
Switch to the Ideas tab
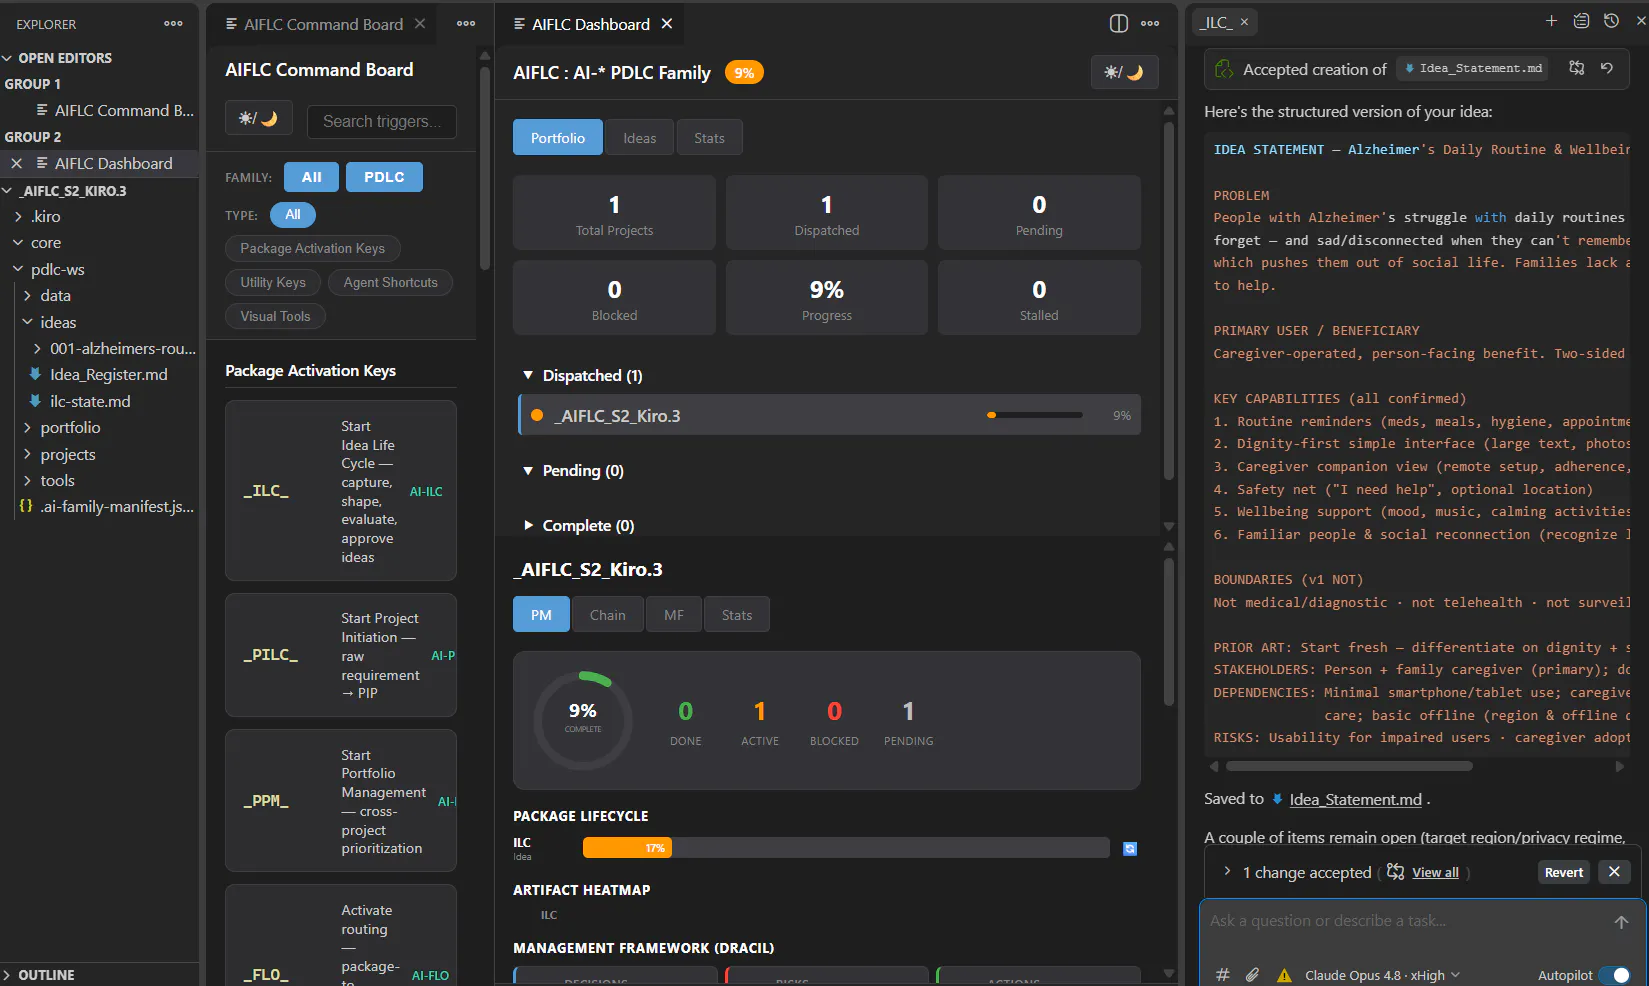click(x=640, y=138)
